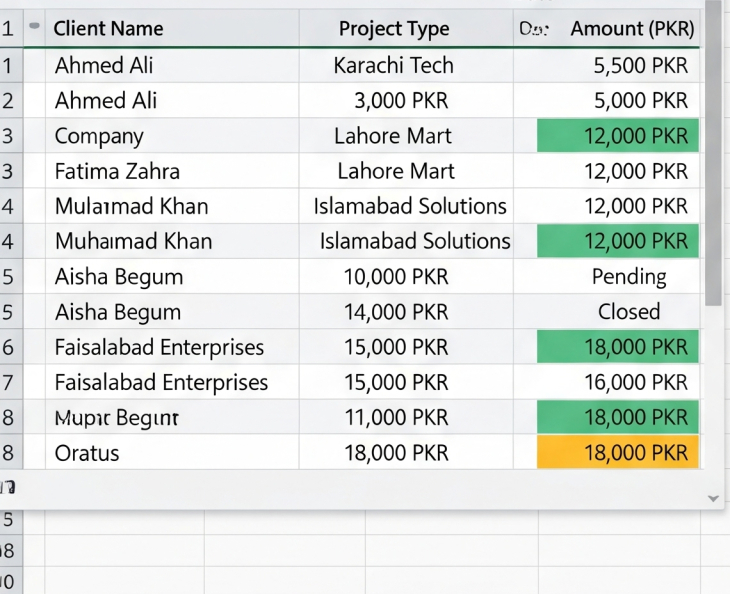Screen dimensions: 730x594
Task: Click the scroll-down arrow at bottom right
Action: (713, 497)
